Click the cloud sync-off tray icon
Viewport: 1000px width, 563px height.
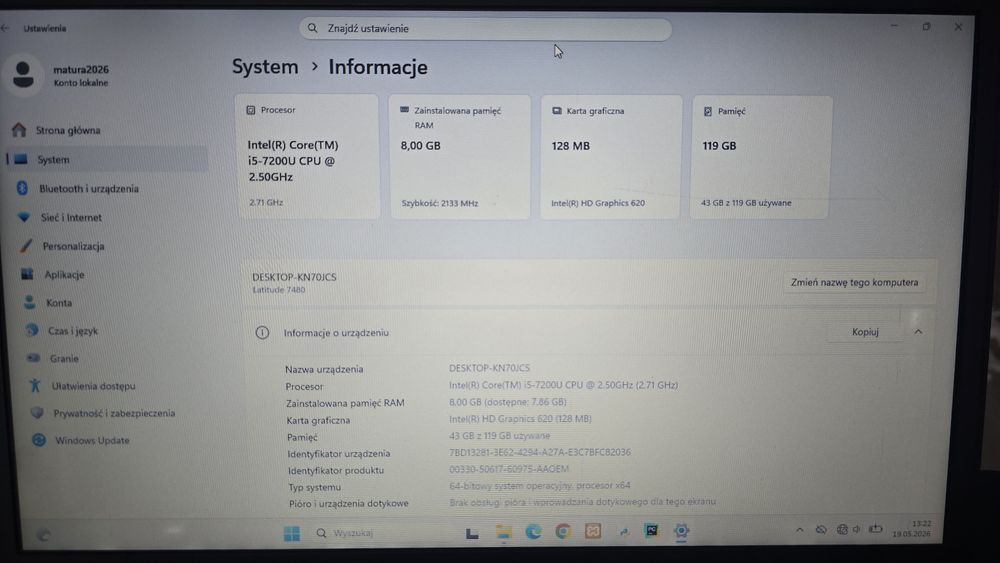pyautogui.click(x=821, y=530)
